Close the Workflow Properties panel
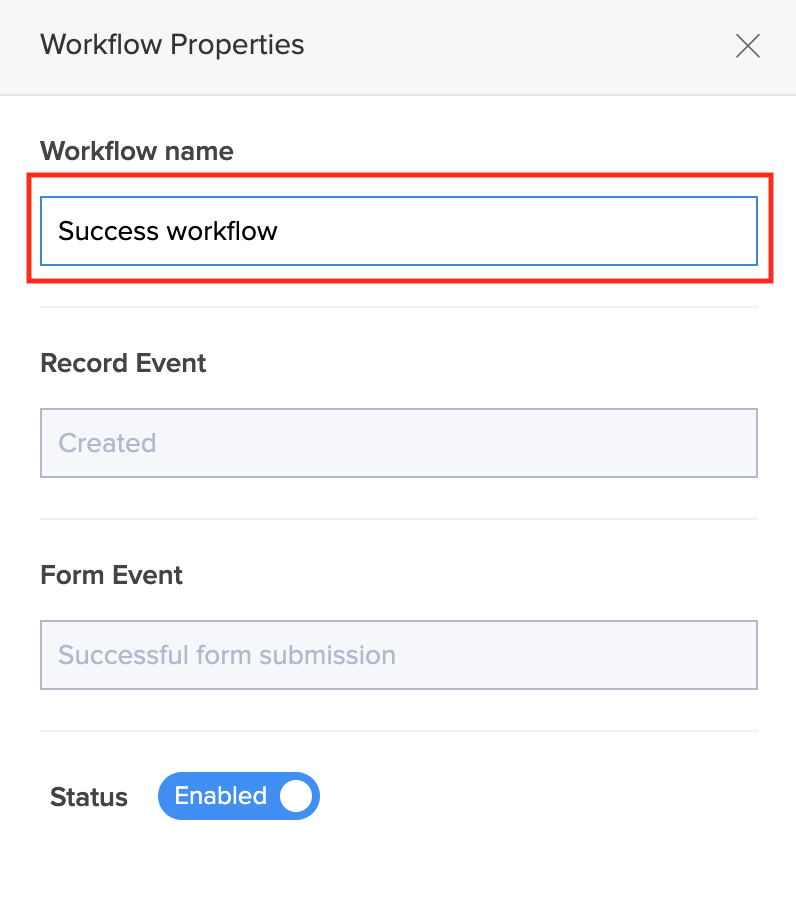Viewport: 796px width, 904px height. tap(747, 46)
